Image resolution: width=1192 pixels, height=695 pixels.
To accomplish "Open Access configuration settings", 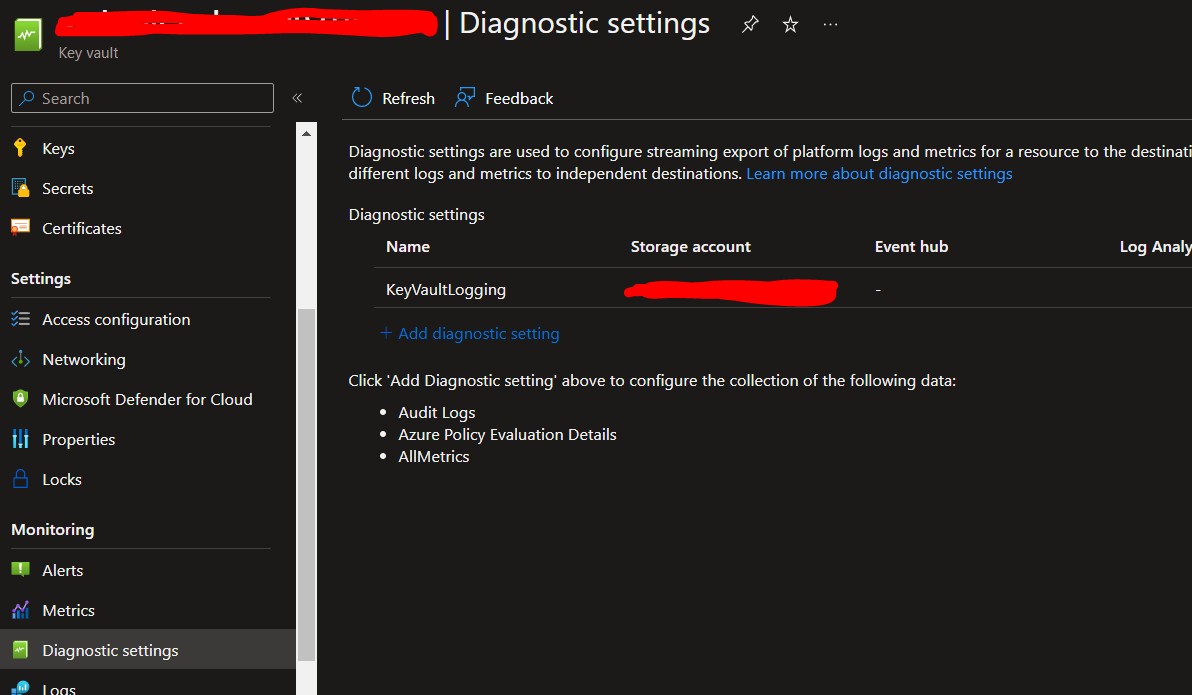I will (x=116, y=319).
